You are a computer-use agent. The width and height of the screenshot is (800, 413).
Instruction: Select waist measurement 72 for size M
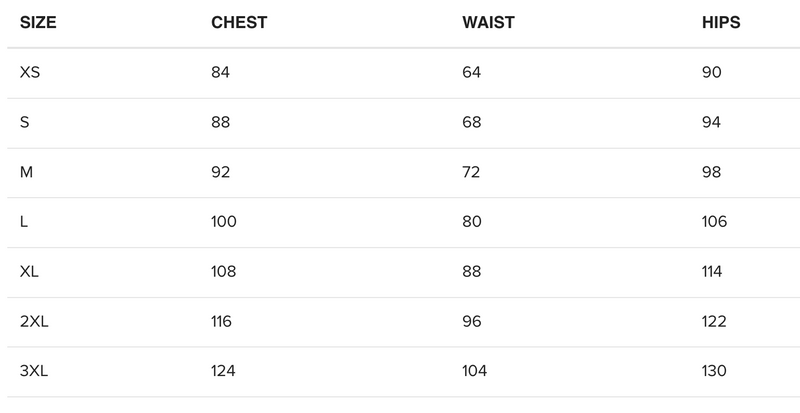point(471,172)
